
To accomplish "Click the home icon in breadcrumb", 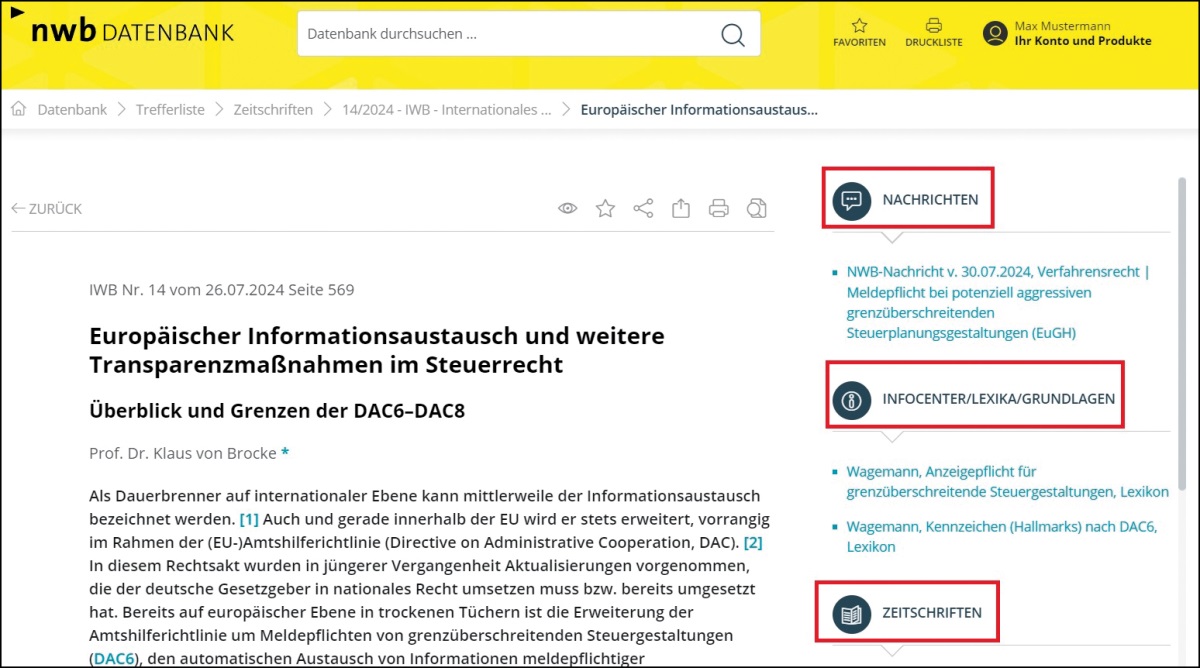I will point(19,109).
